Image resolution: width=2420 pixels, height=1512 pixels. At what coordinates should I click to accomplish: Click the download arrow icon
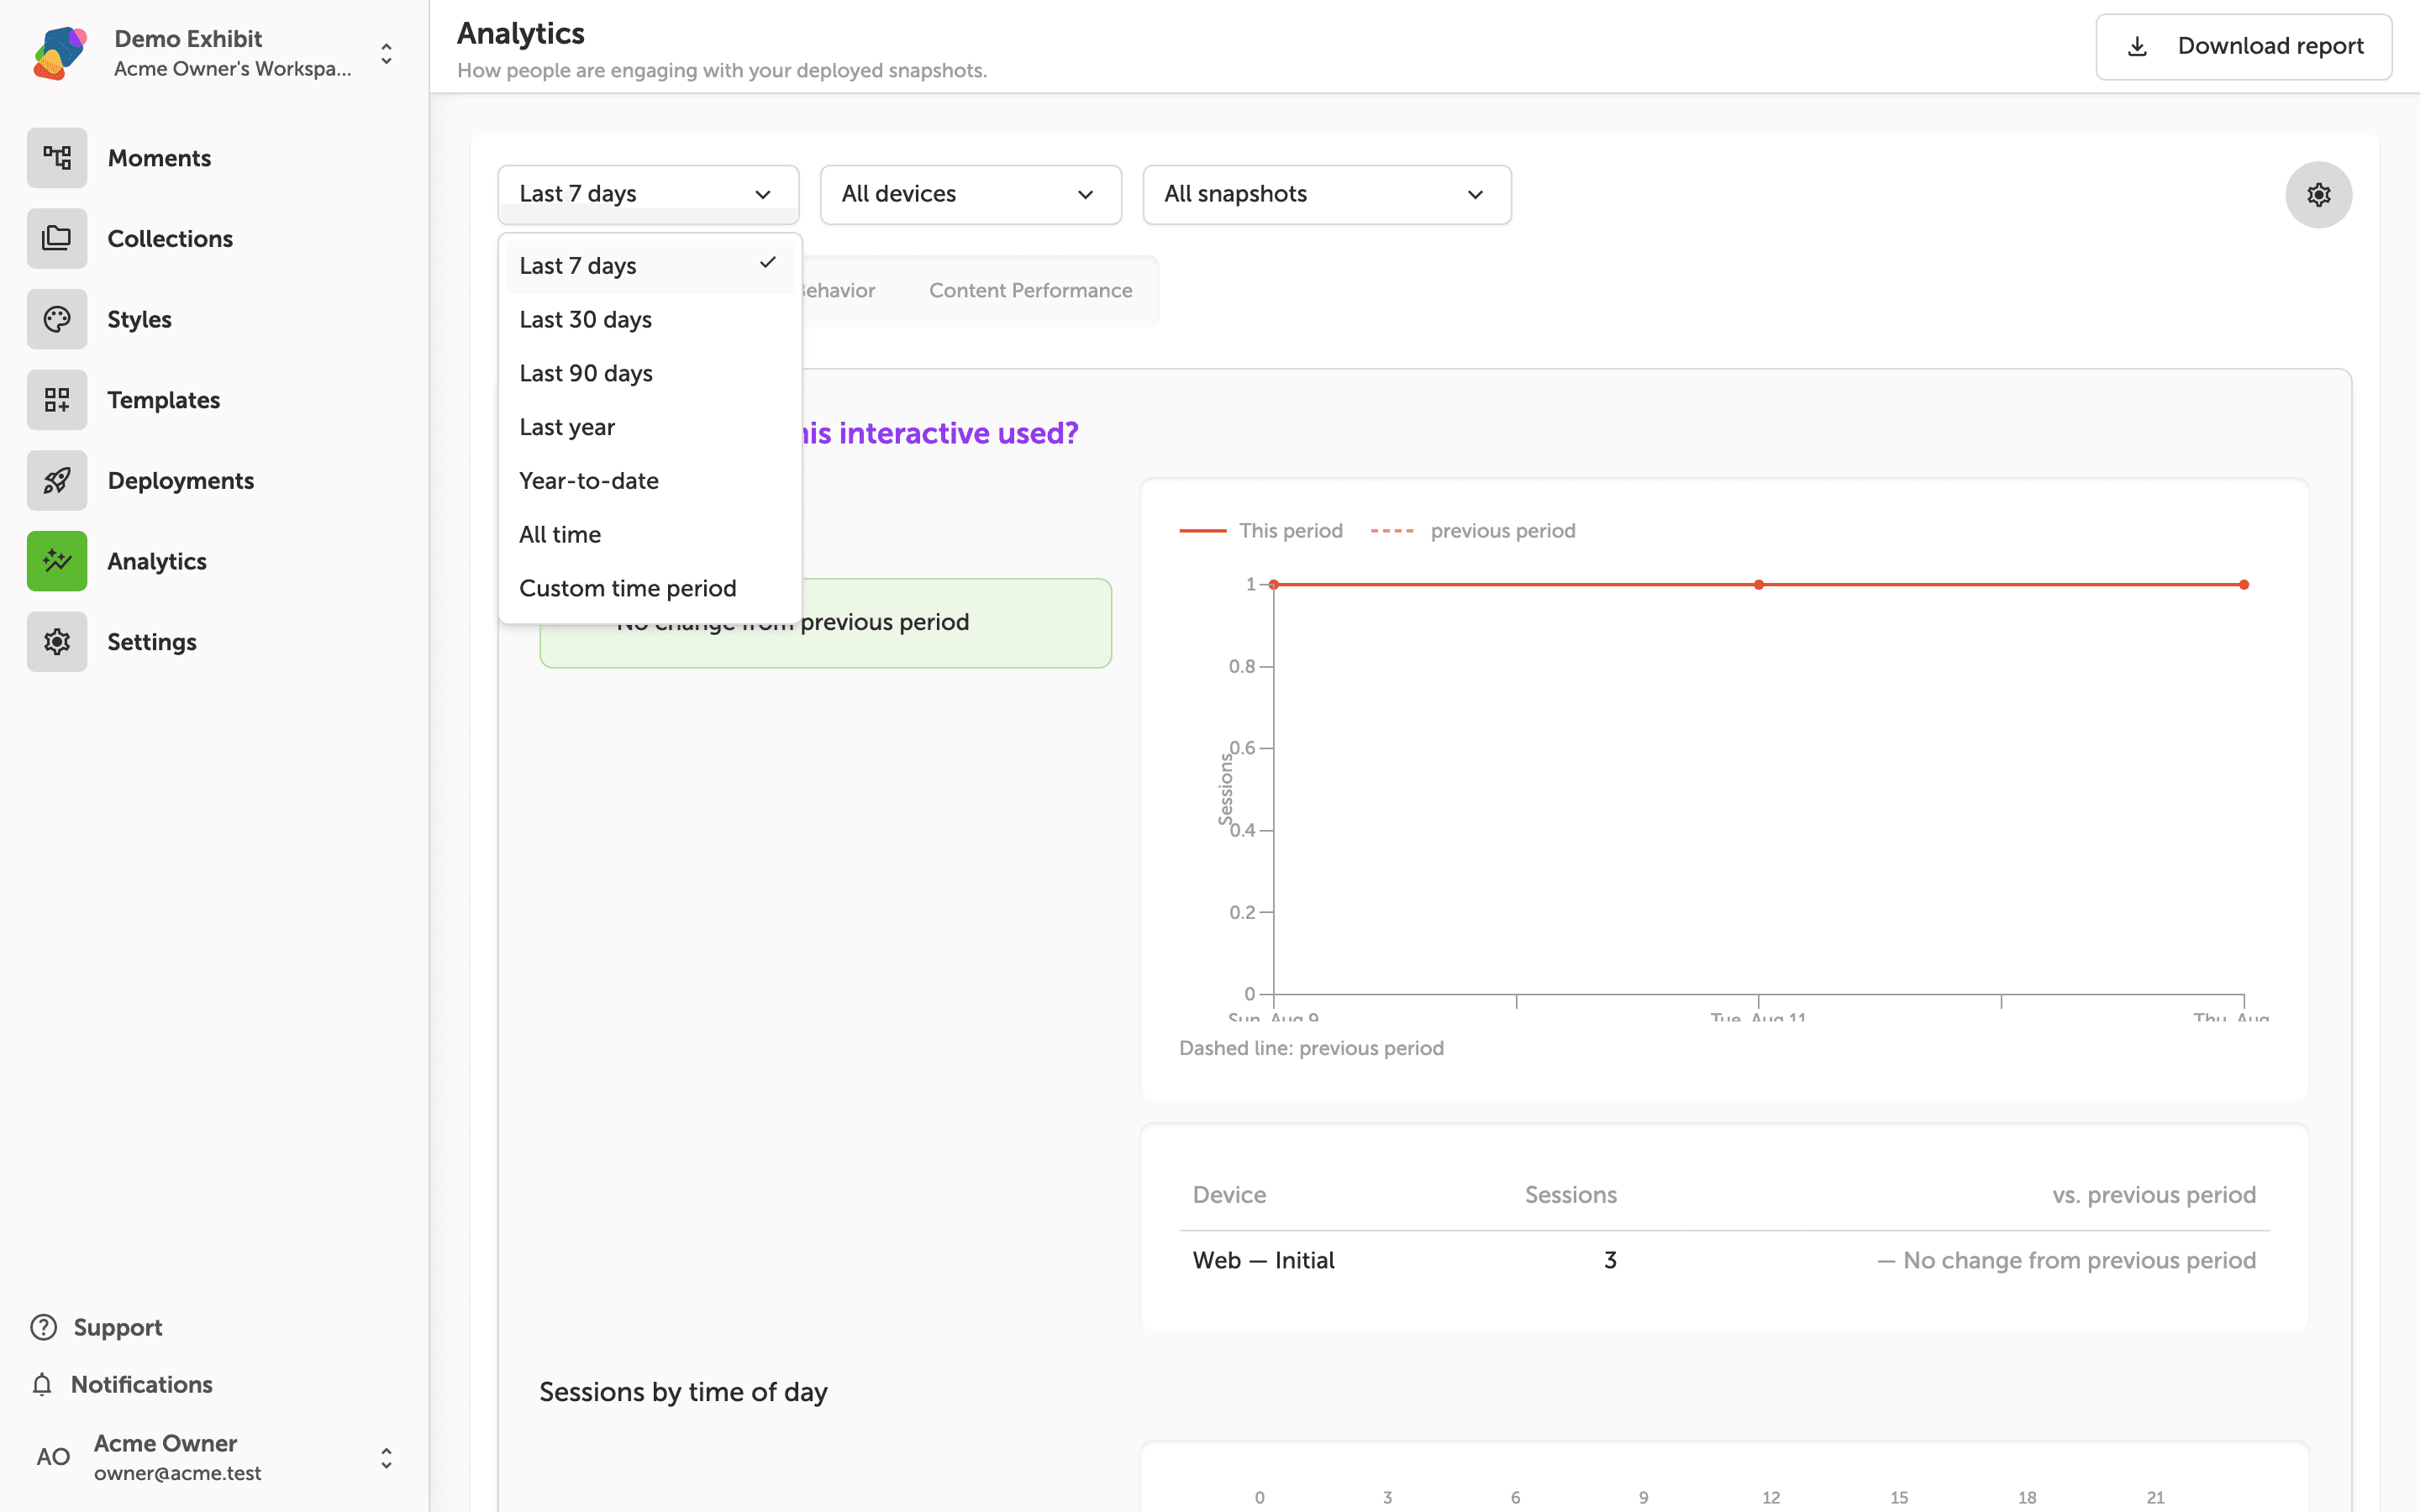pos(2137,46)
